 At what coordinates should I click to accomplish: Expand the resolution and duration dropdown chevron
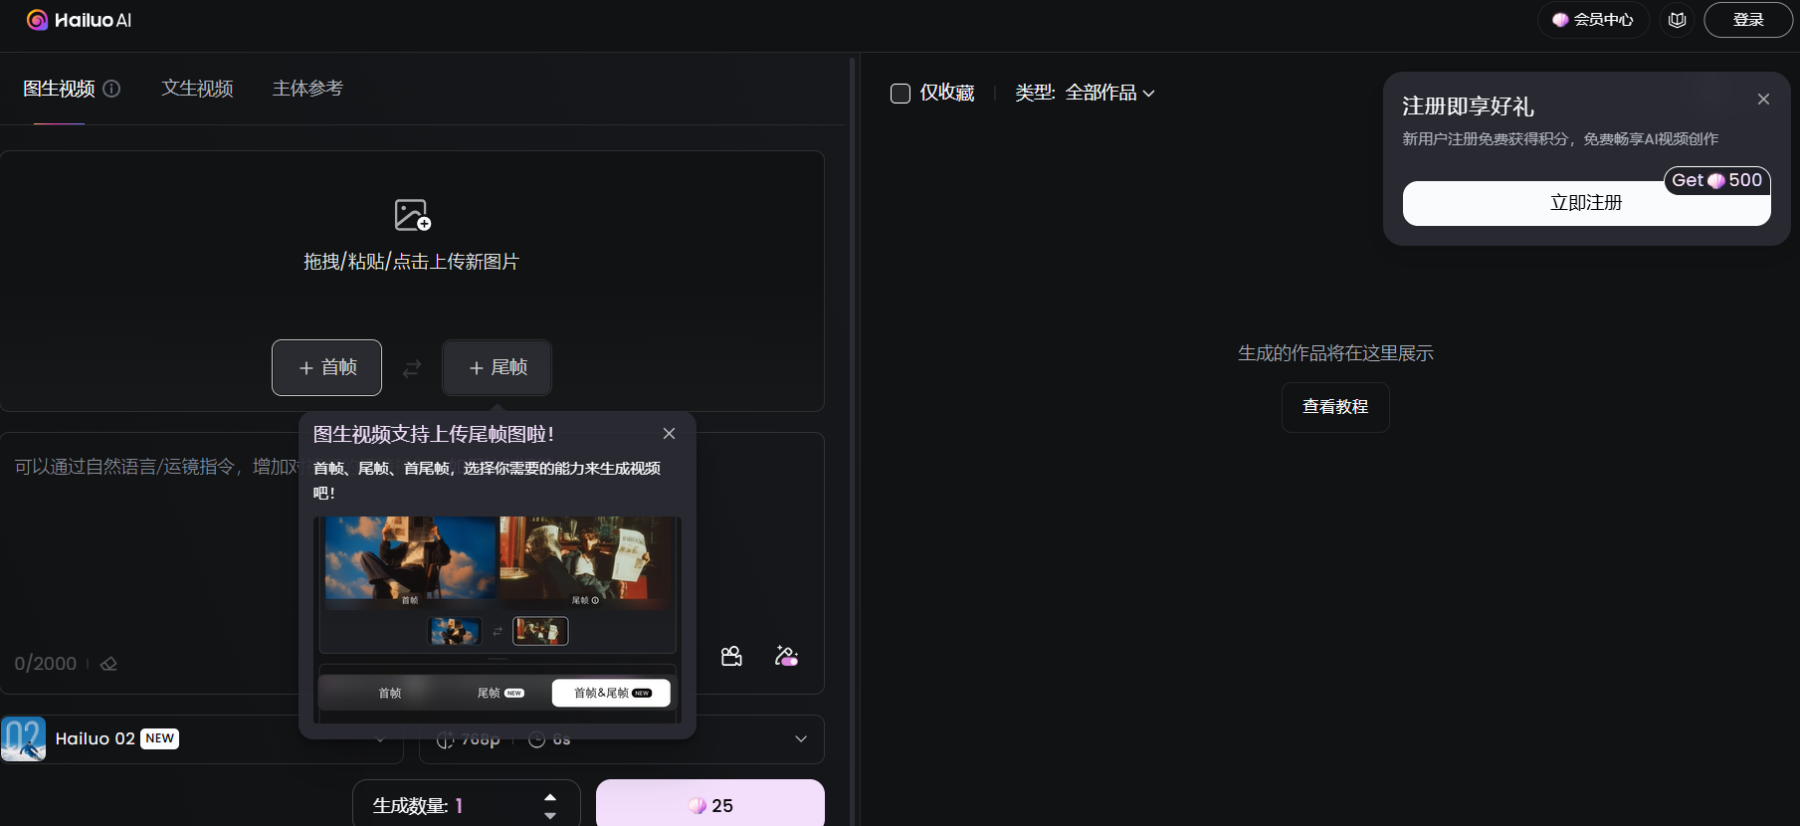[x=800, y=739]
